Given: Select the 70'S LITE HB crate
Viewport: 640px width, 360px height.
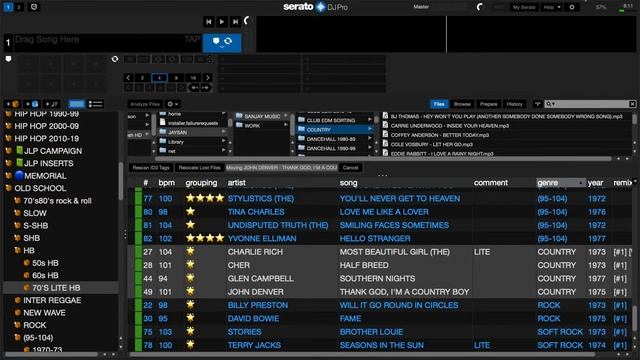Looking at the screenshot, I should 56,288.
